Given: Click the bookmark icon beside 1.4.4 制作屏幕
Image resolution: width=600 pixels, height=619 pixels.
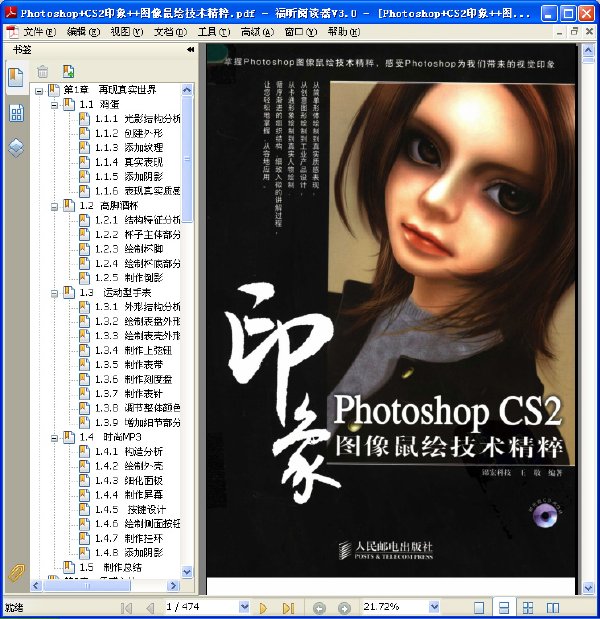Looking at the screenshot, I should click(84, 495).
